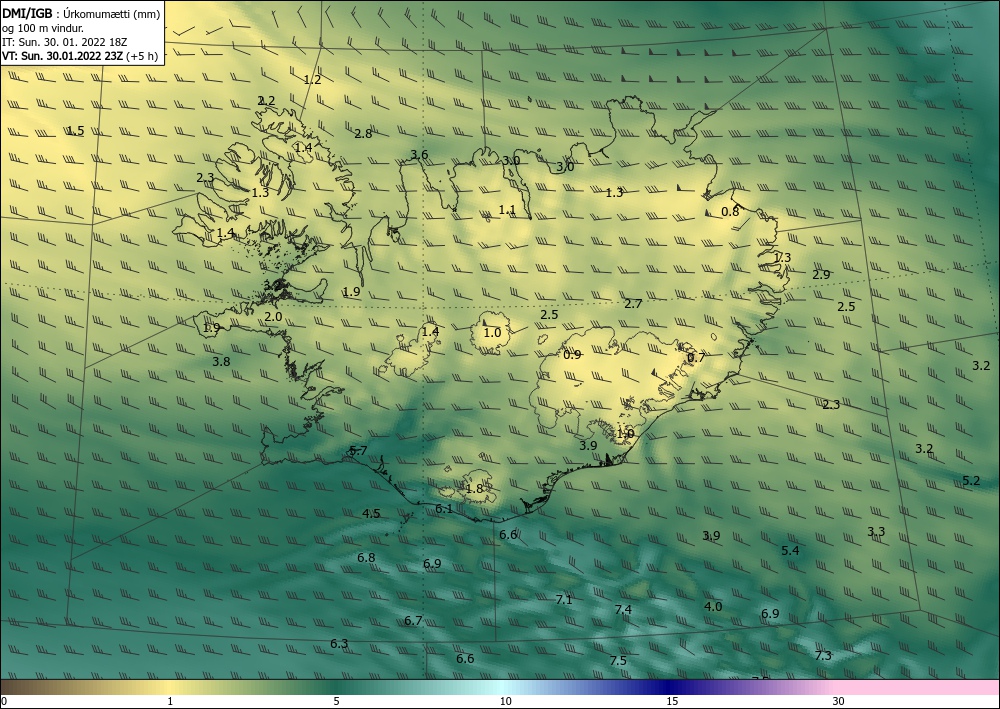
Task: Click the '5.2' value label
Action: tap(971, 481)
